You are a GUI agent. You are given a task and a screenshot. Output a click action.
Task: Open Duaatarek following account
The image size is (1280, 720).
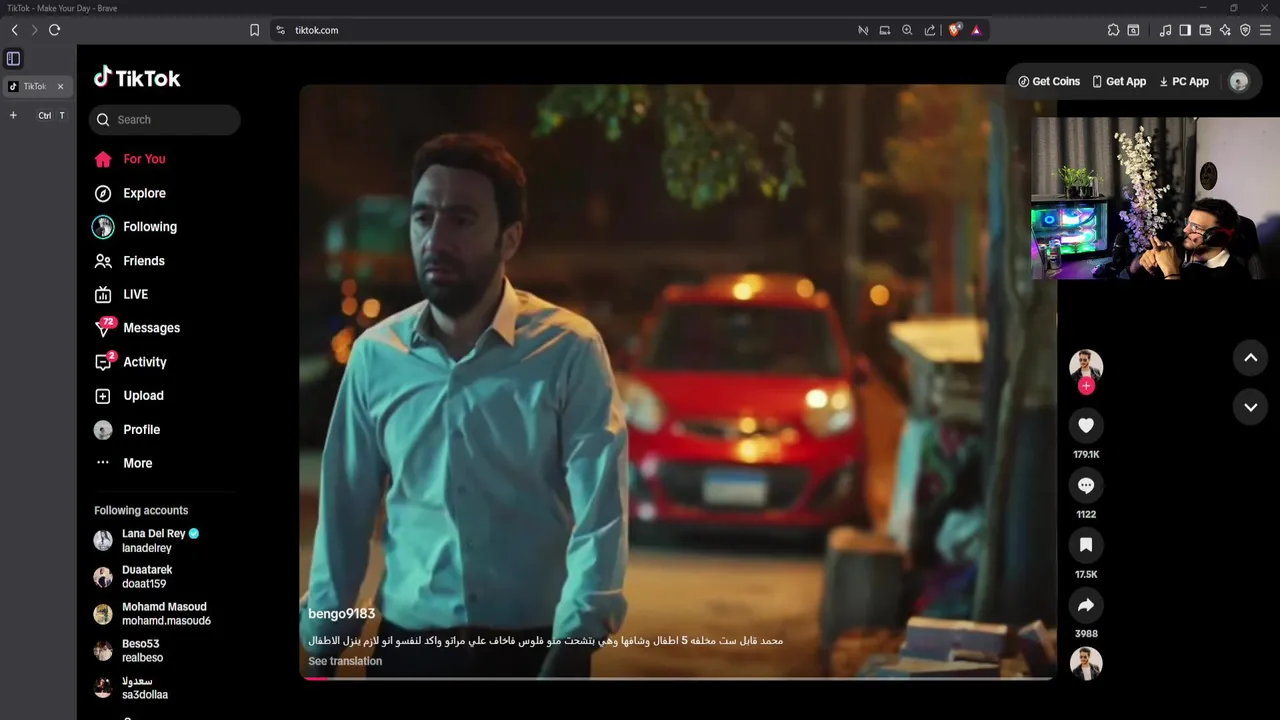(x=133, y=577)
